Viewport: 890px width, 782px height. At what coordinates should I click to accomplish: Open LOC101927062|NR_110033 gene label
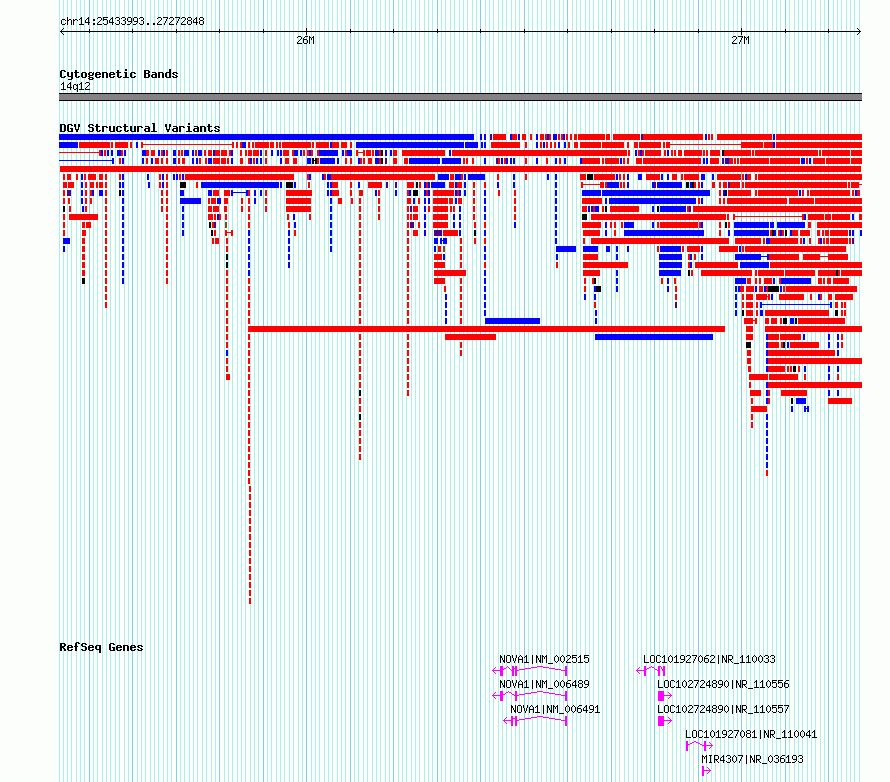coord(709,659)
